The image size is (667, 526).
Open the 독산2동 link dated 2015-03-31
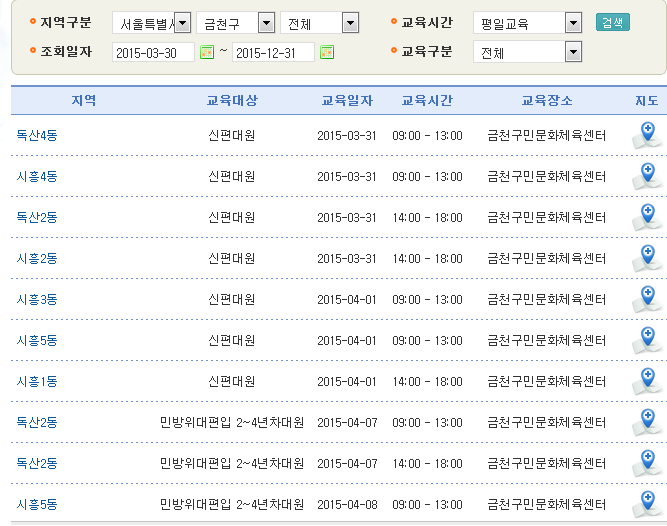click(37, 217)
